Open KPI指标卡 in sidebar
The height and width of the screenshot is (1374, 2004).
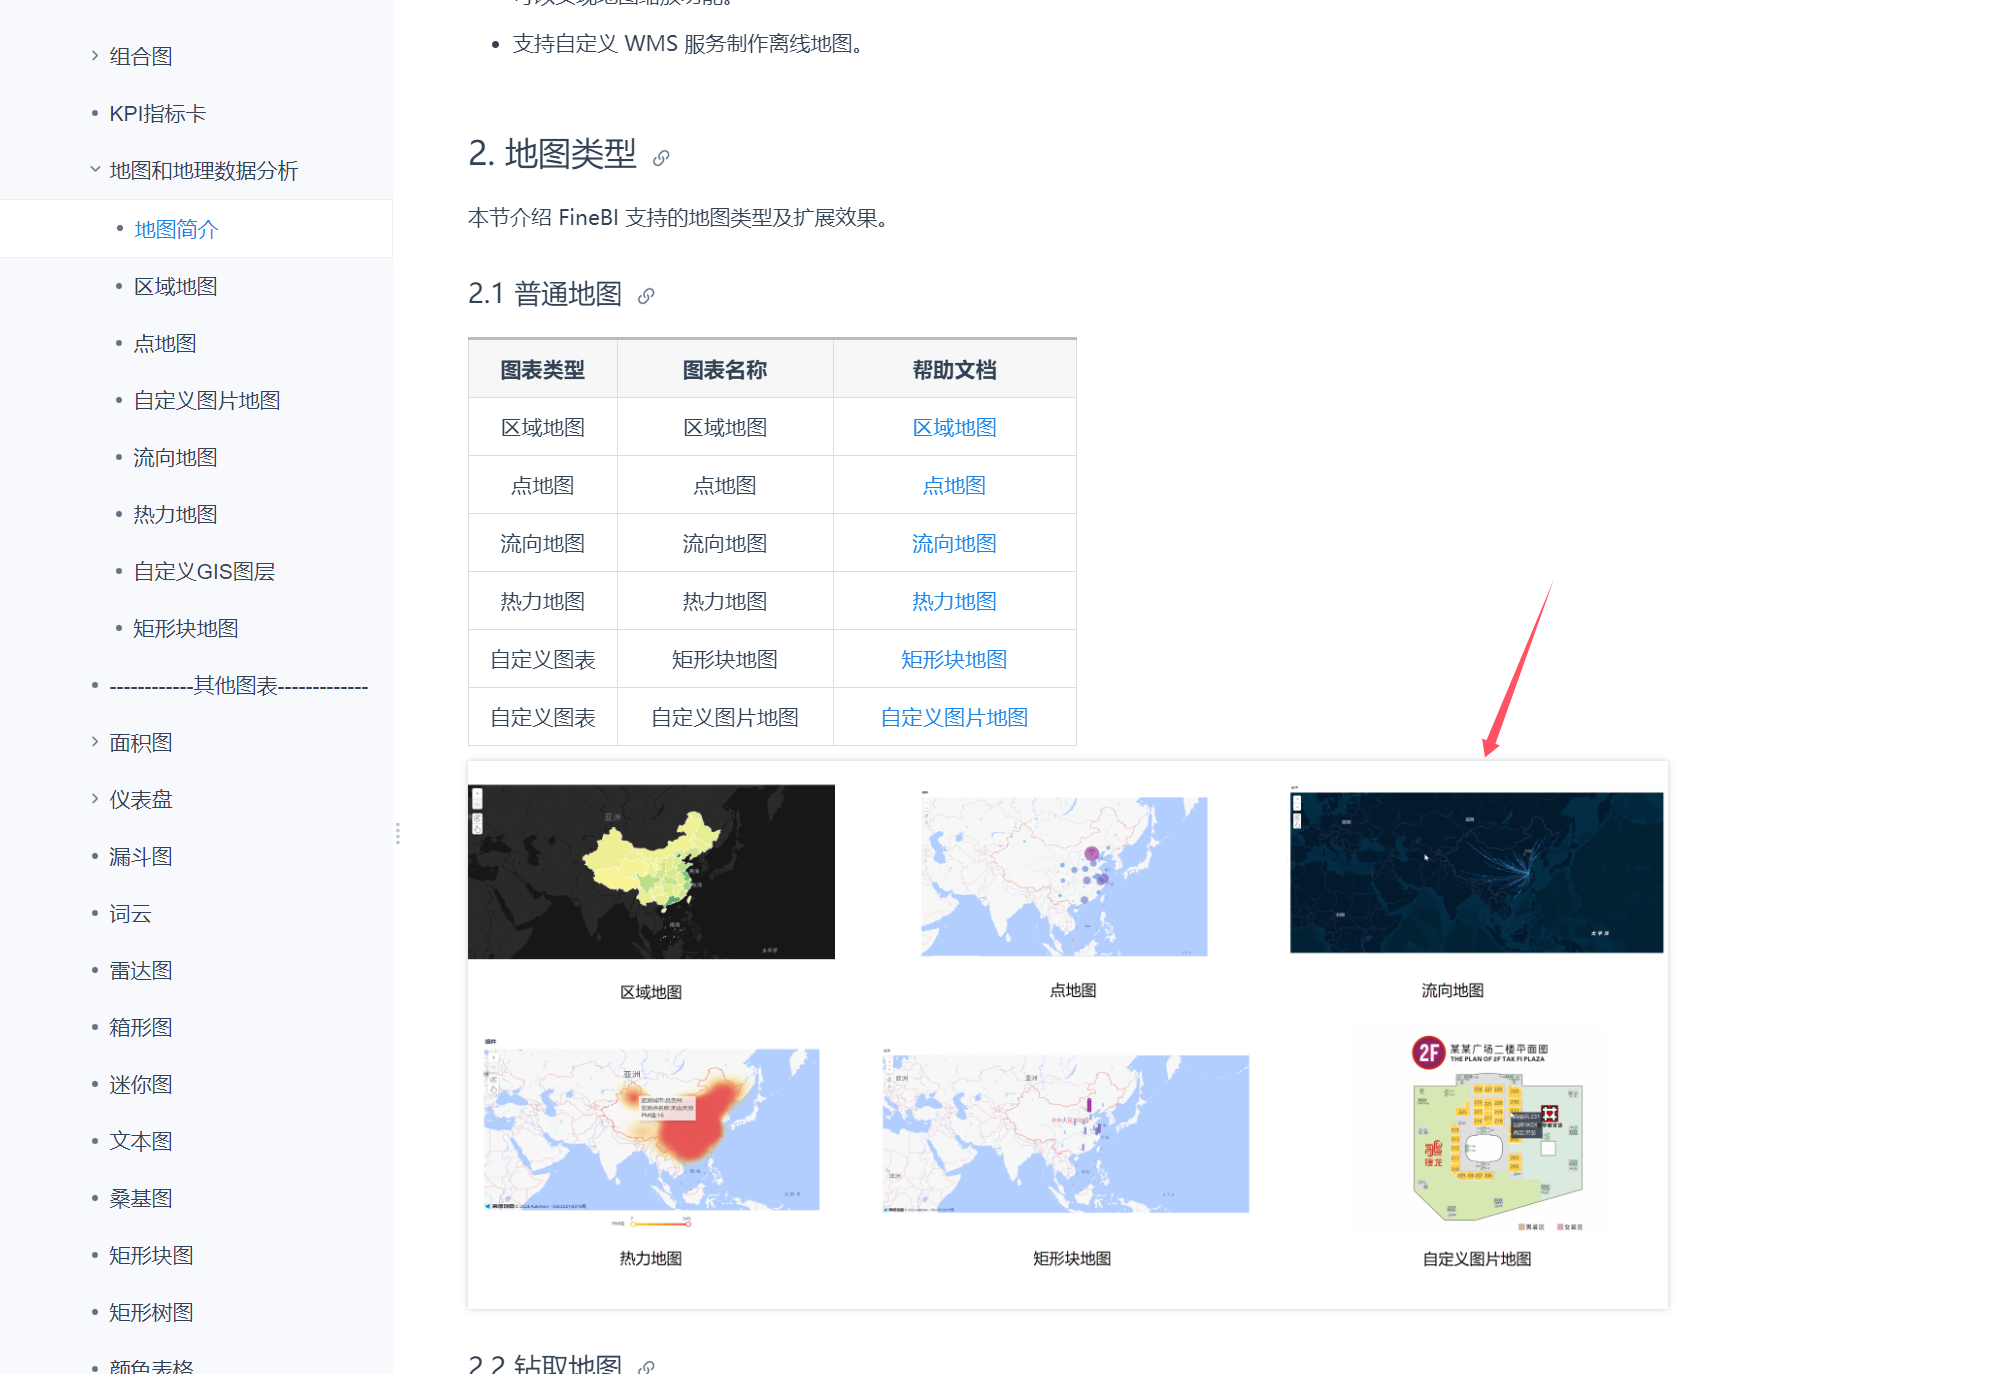pos(157,113)
